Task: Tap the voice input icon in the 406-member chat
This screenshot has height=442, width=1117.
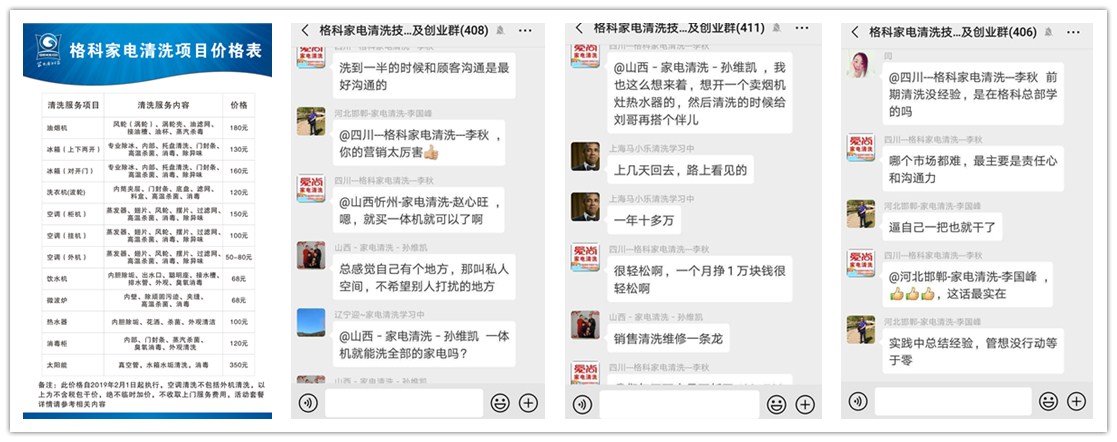Action: pos(858,401)
